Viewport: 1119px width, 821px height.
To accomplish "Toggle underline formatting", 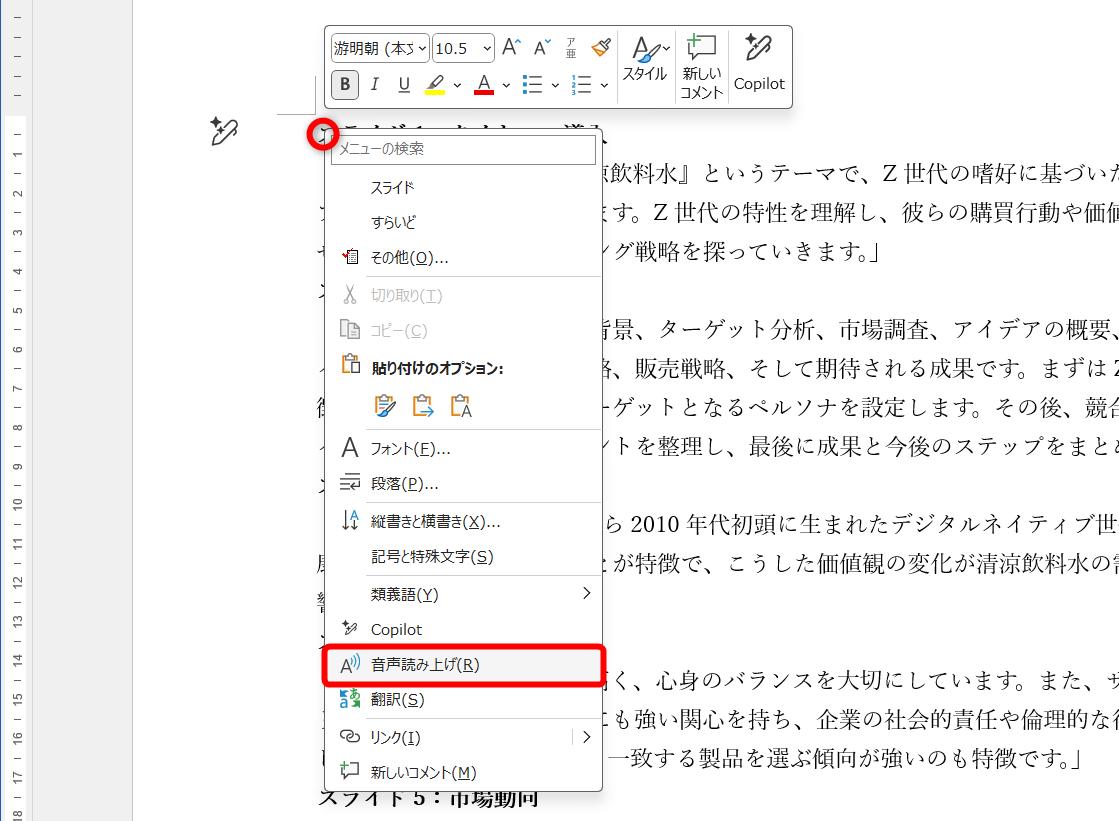I will click(402, 85).
